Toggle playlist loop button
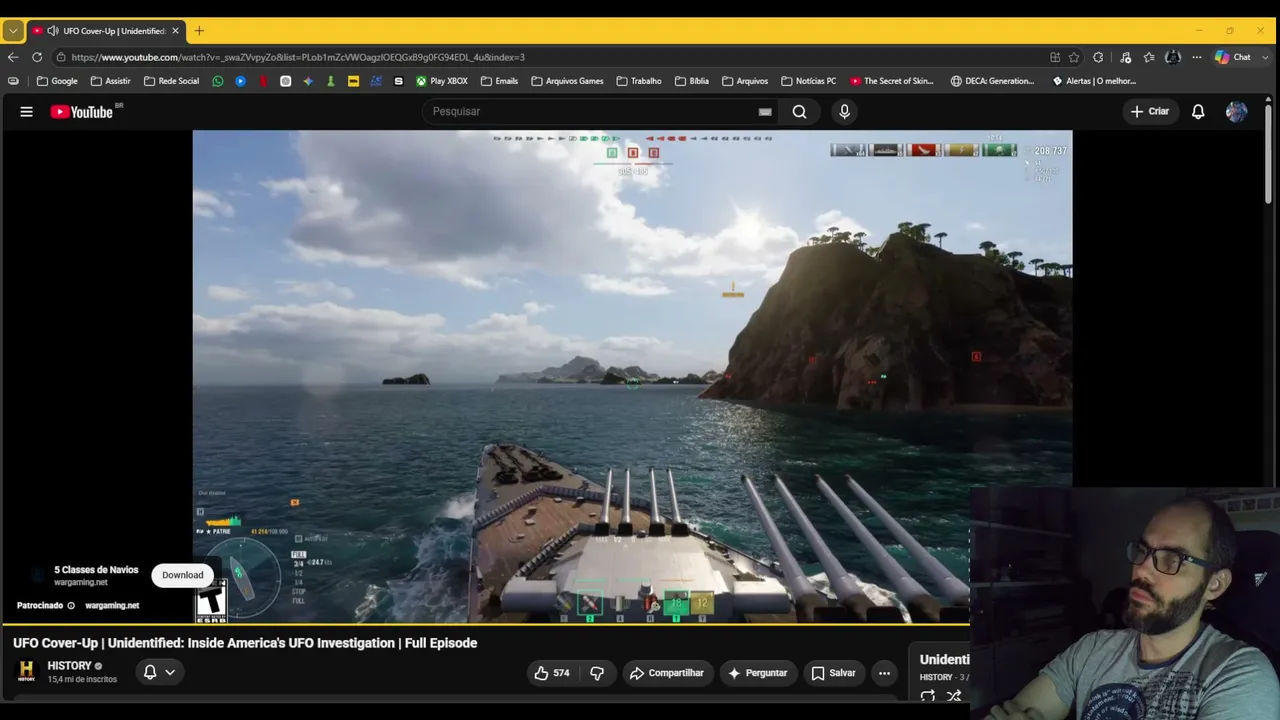Image resolution: width=1280 pixels, height=720 pixels. click(x=928, y=696)
